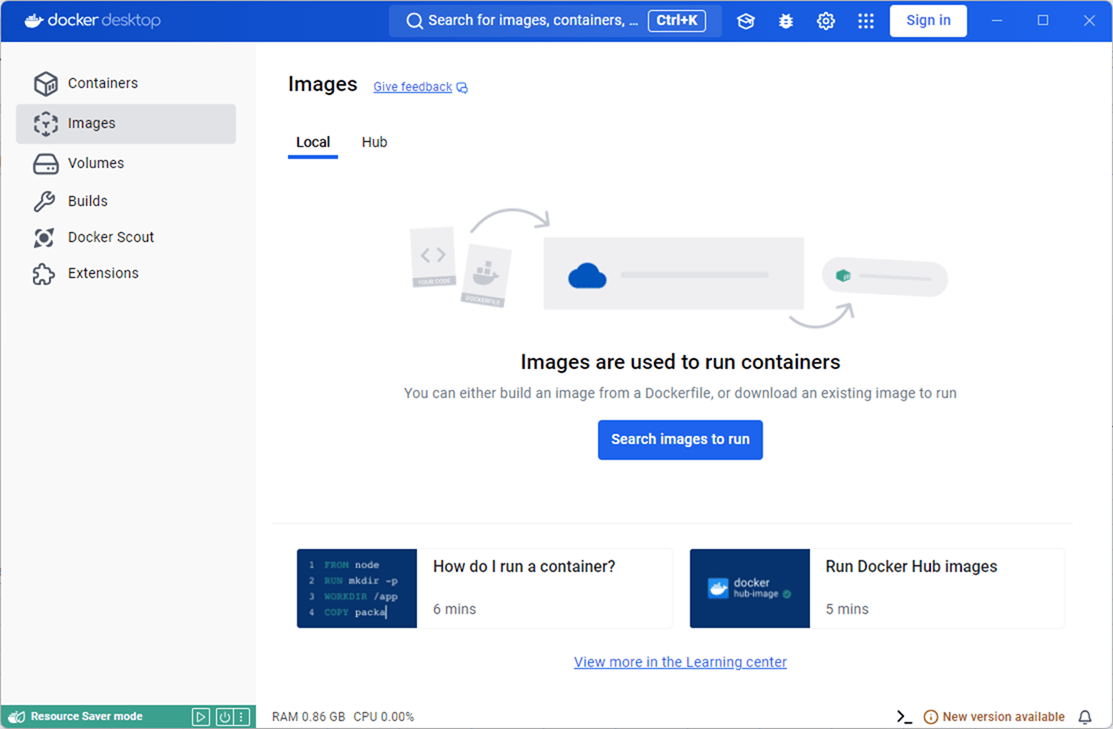Resume Docker engine with the play button

[201, 717]
